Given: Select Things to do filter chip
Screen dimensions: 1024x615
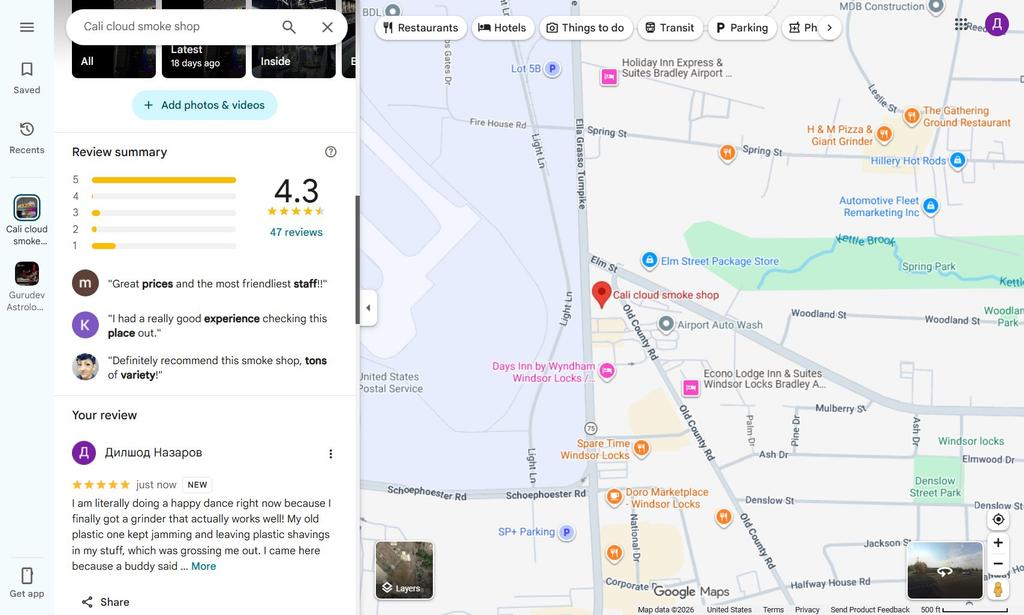Looking at the screenshot, I should (586, 27).
